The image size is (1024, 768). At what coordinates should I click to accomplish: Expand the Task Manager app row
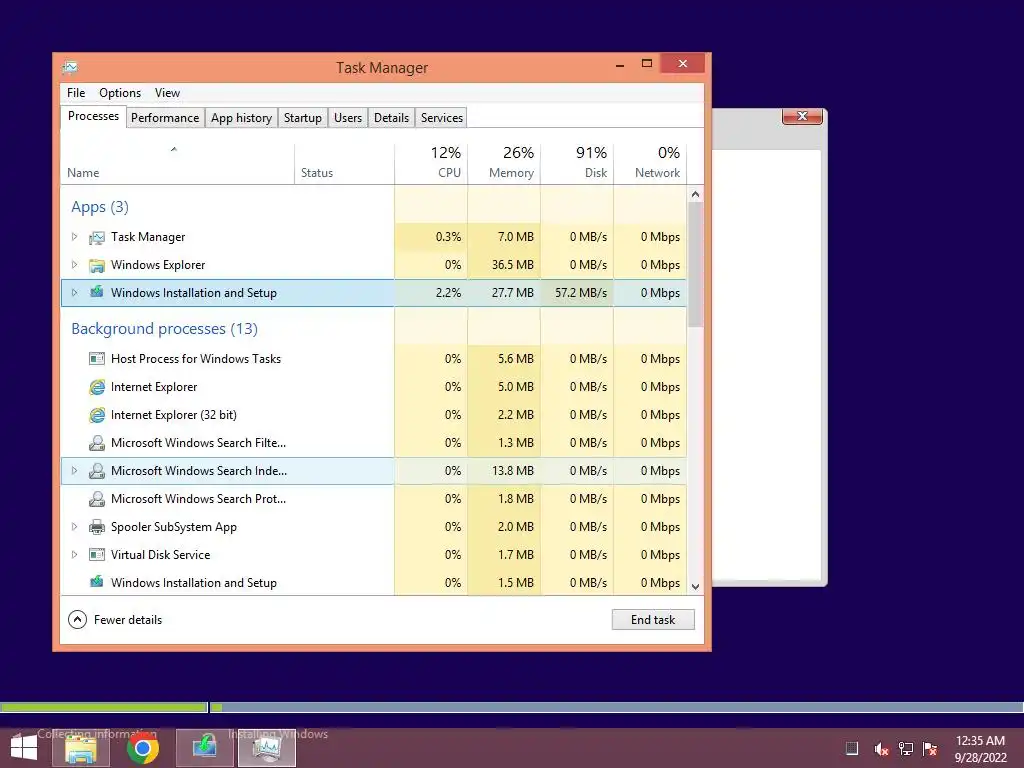coord(74,237)
